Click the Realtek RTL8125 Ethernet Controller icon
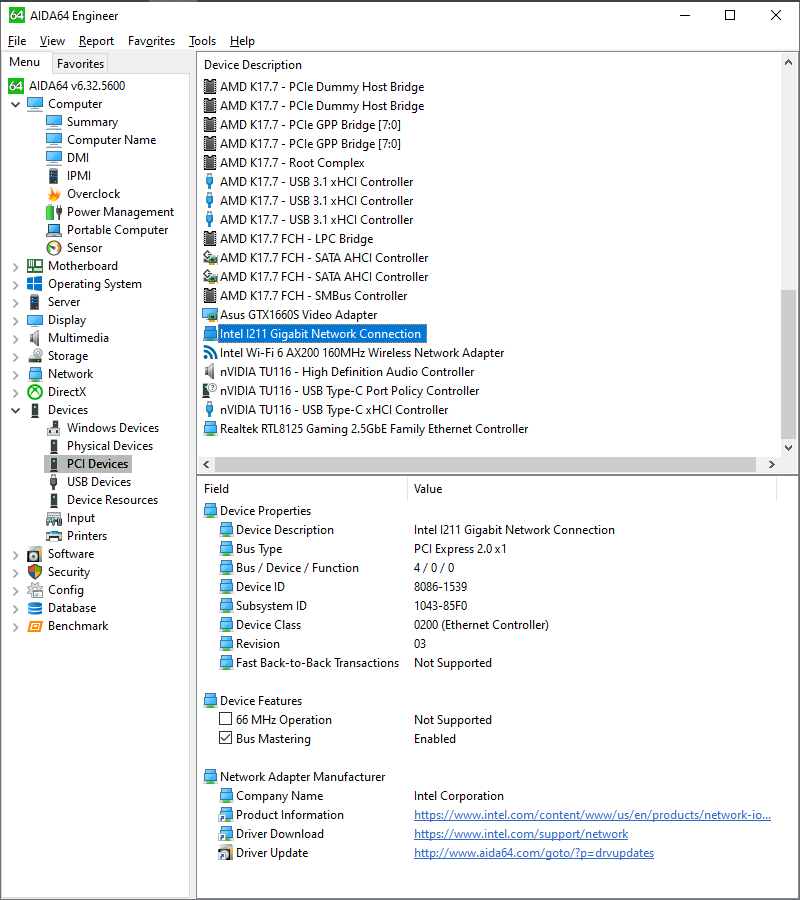This screenshot has width=800, height=900. [x=210, y=429]
